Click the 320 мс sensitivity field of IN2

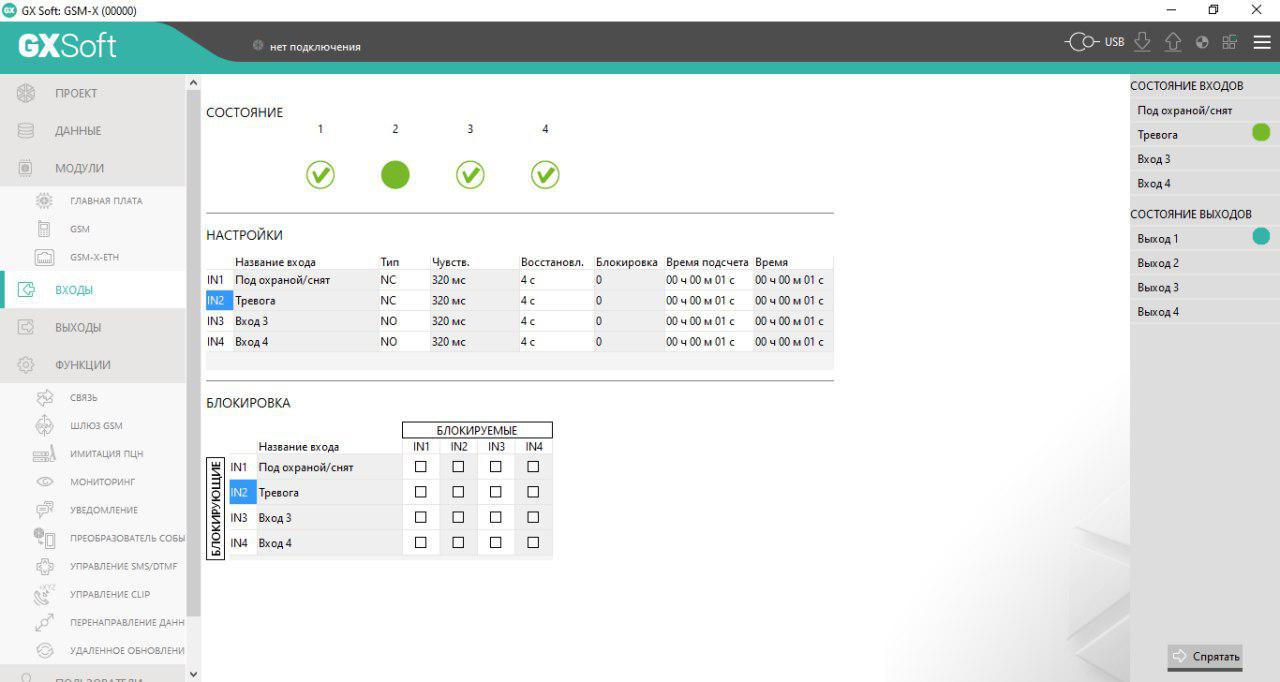(x=473, y=300)
